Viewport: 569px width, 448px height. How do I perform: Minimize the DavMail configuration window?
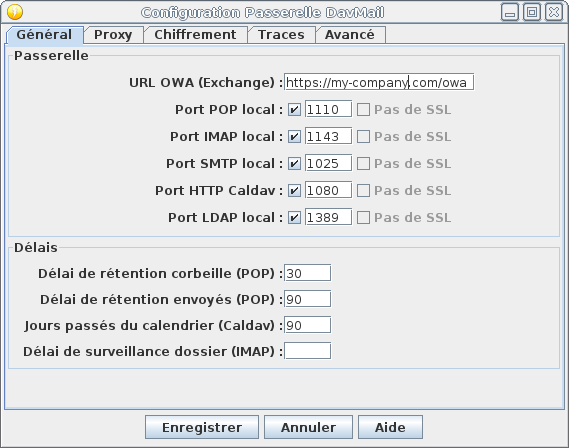(x=510, y=12)
